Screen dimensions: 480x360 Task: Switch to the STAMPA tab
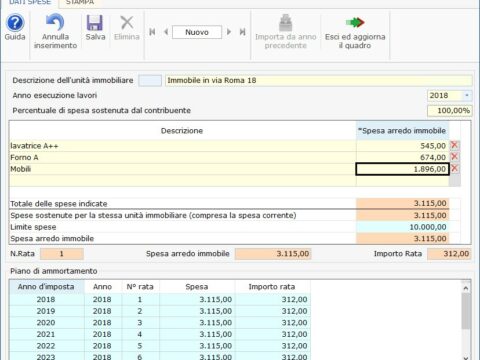pyautogui.click(x=80, y=3)
